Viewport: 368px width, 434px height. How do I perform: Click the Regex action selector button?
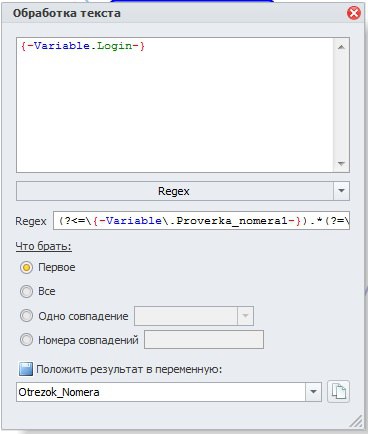click(x=175, y=191)
